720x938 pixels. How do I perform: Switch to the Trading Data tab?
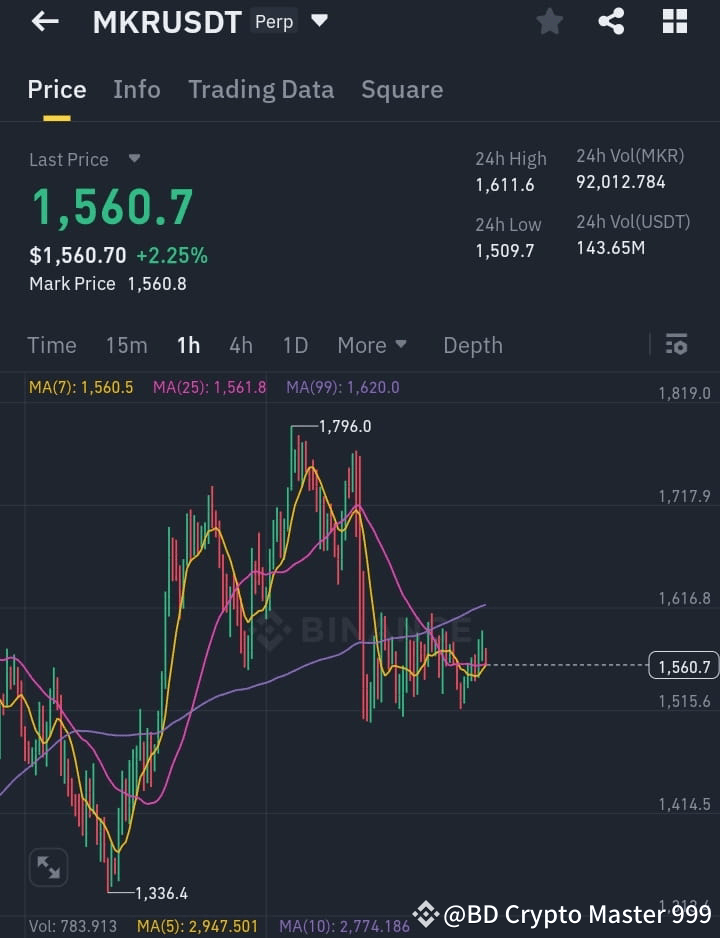[261, 89]
